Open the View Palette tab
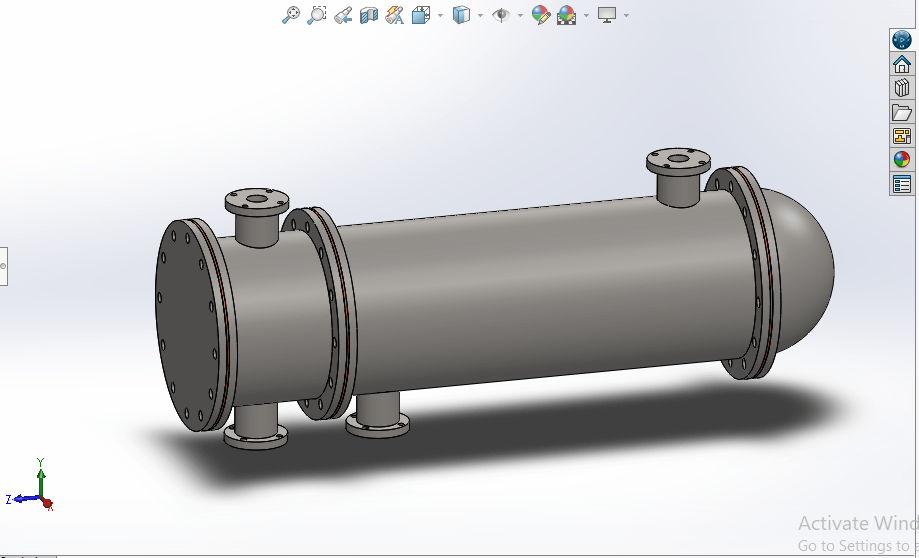This screenshot has height=558, width=919. [902, 136]
